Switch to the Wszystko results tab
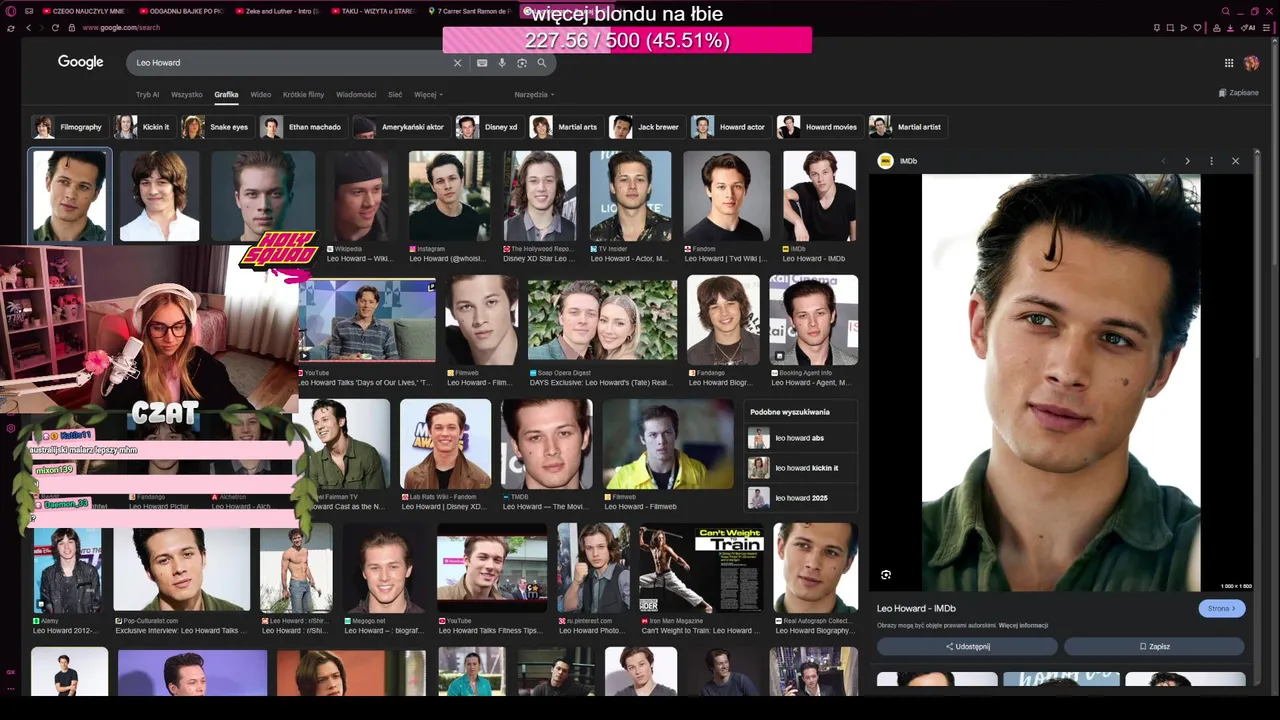1280x720 pixels. 187,95
